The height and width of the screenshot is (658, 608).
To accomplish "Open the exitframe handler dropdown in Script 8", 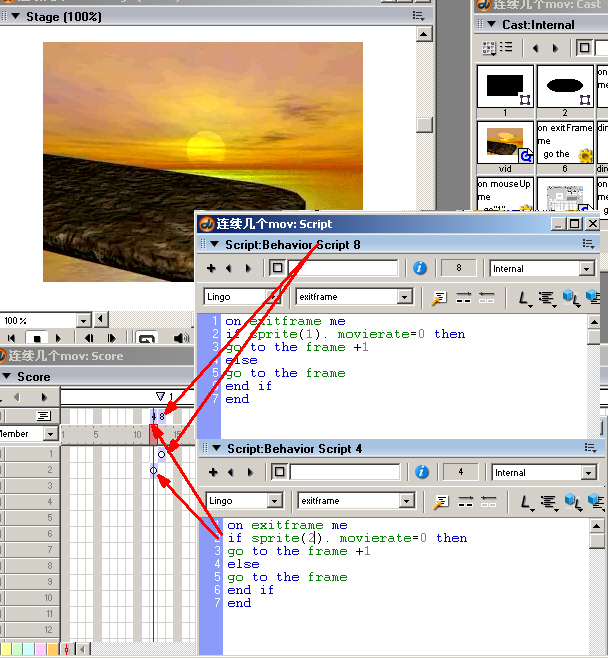I will [x=404, y=297].
